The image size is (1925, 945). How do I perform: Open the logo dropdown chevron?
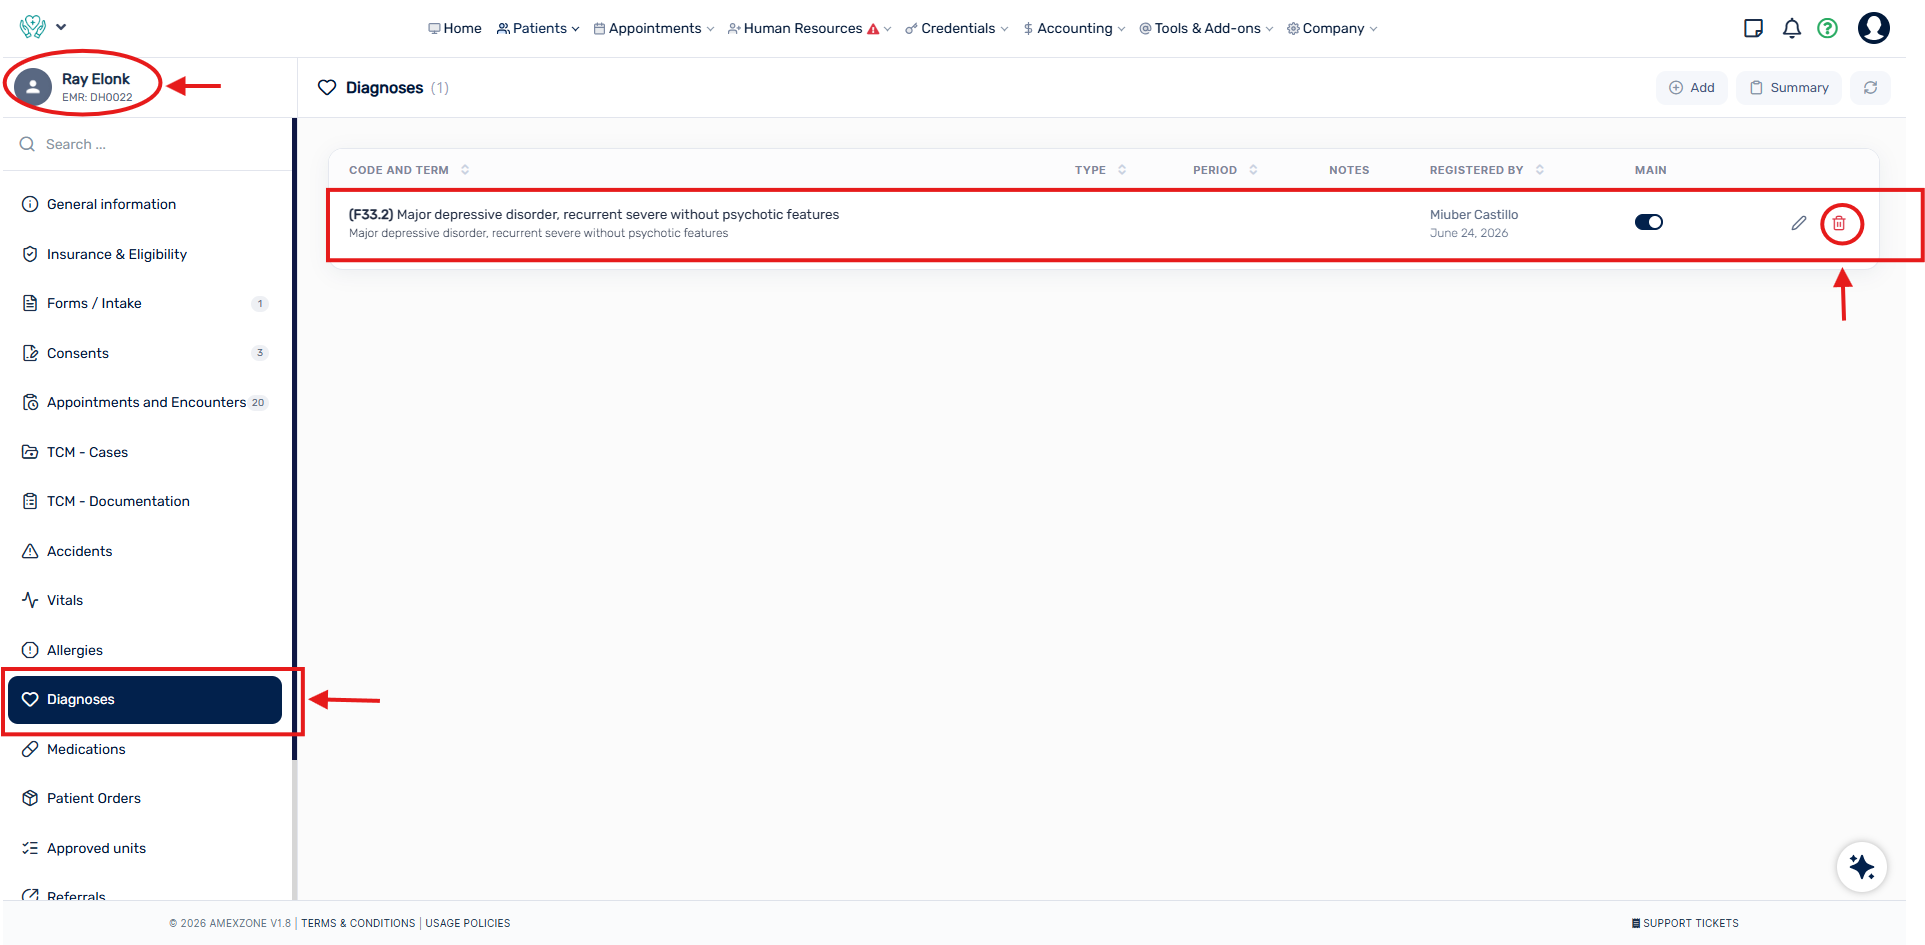[x=62, y=27]
